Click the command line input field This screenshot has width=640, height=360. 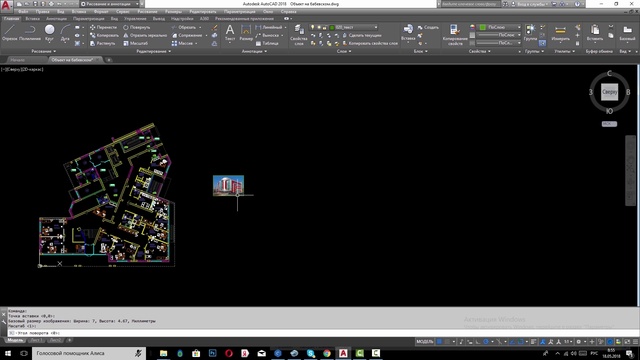[x=322, y=333]
